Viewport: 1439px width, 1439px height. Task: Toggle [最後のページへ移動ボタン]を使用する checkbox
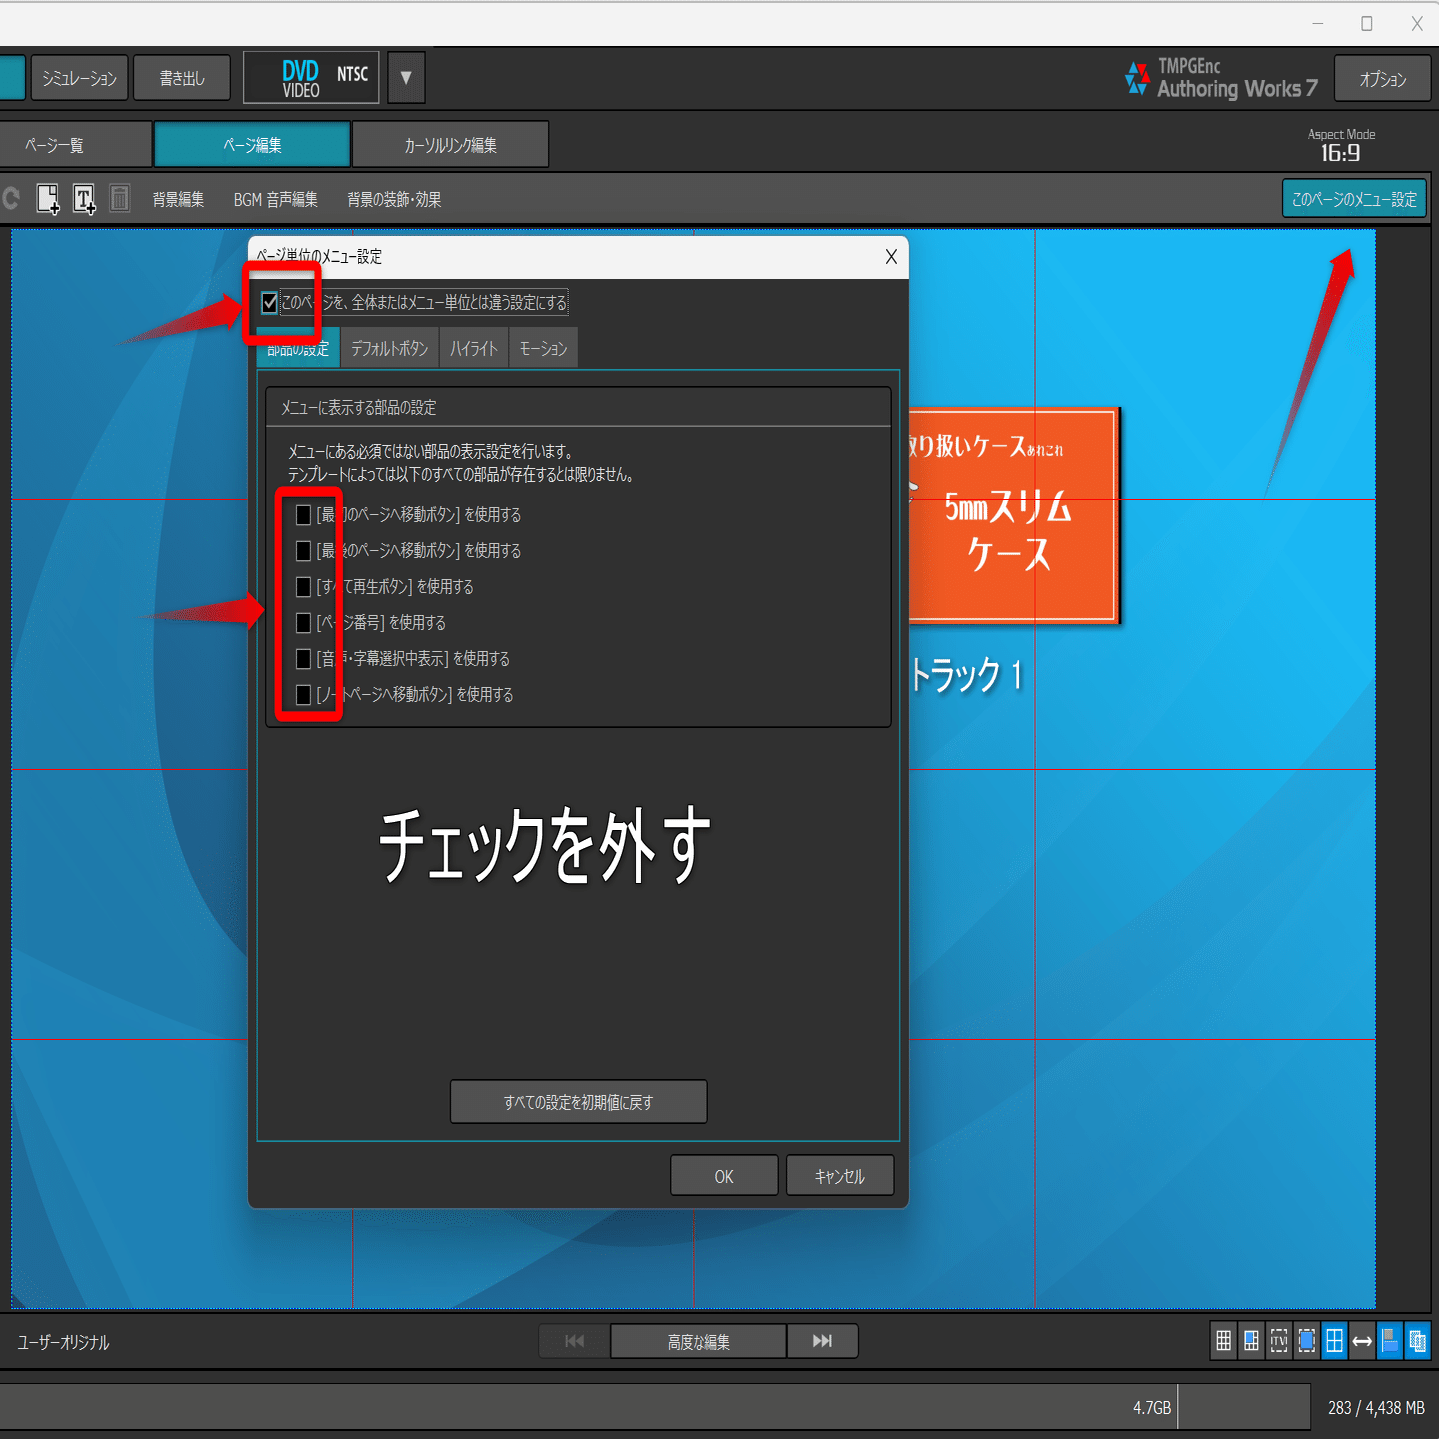click(303, 550)
